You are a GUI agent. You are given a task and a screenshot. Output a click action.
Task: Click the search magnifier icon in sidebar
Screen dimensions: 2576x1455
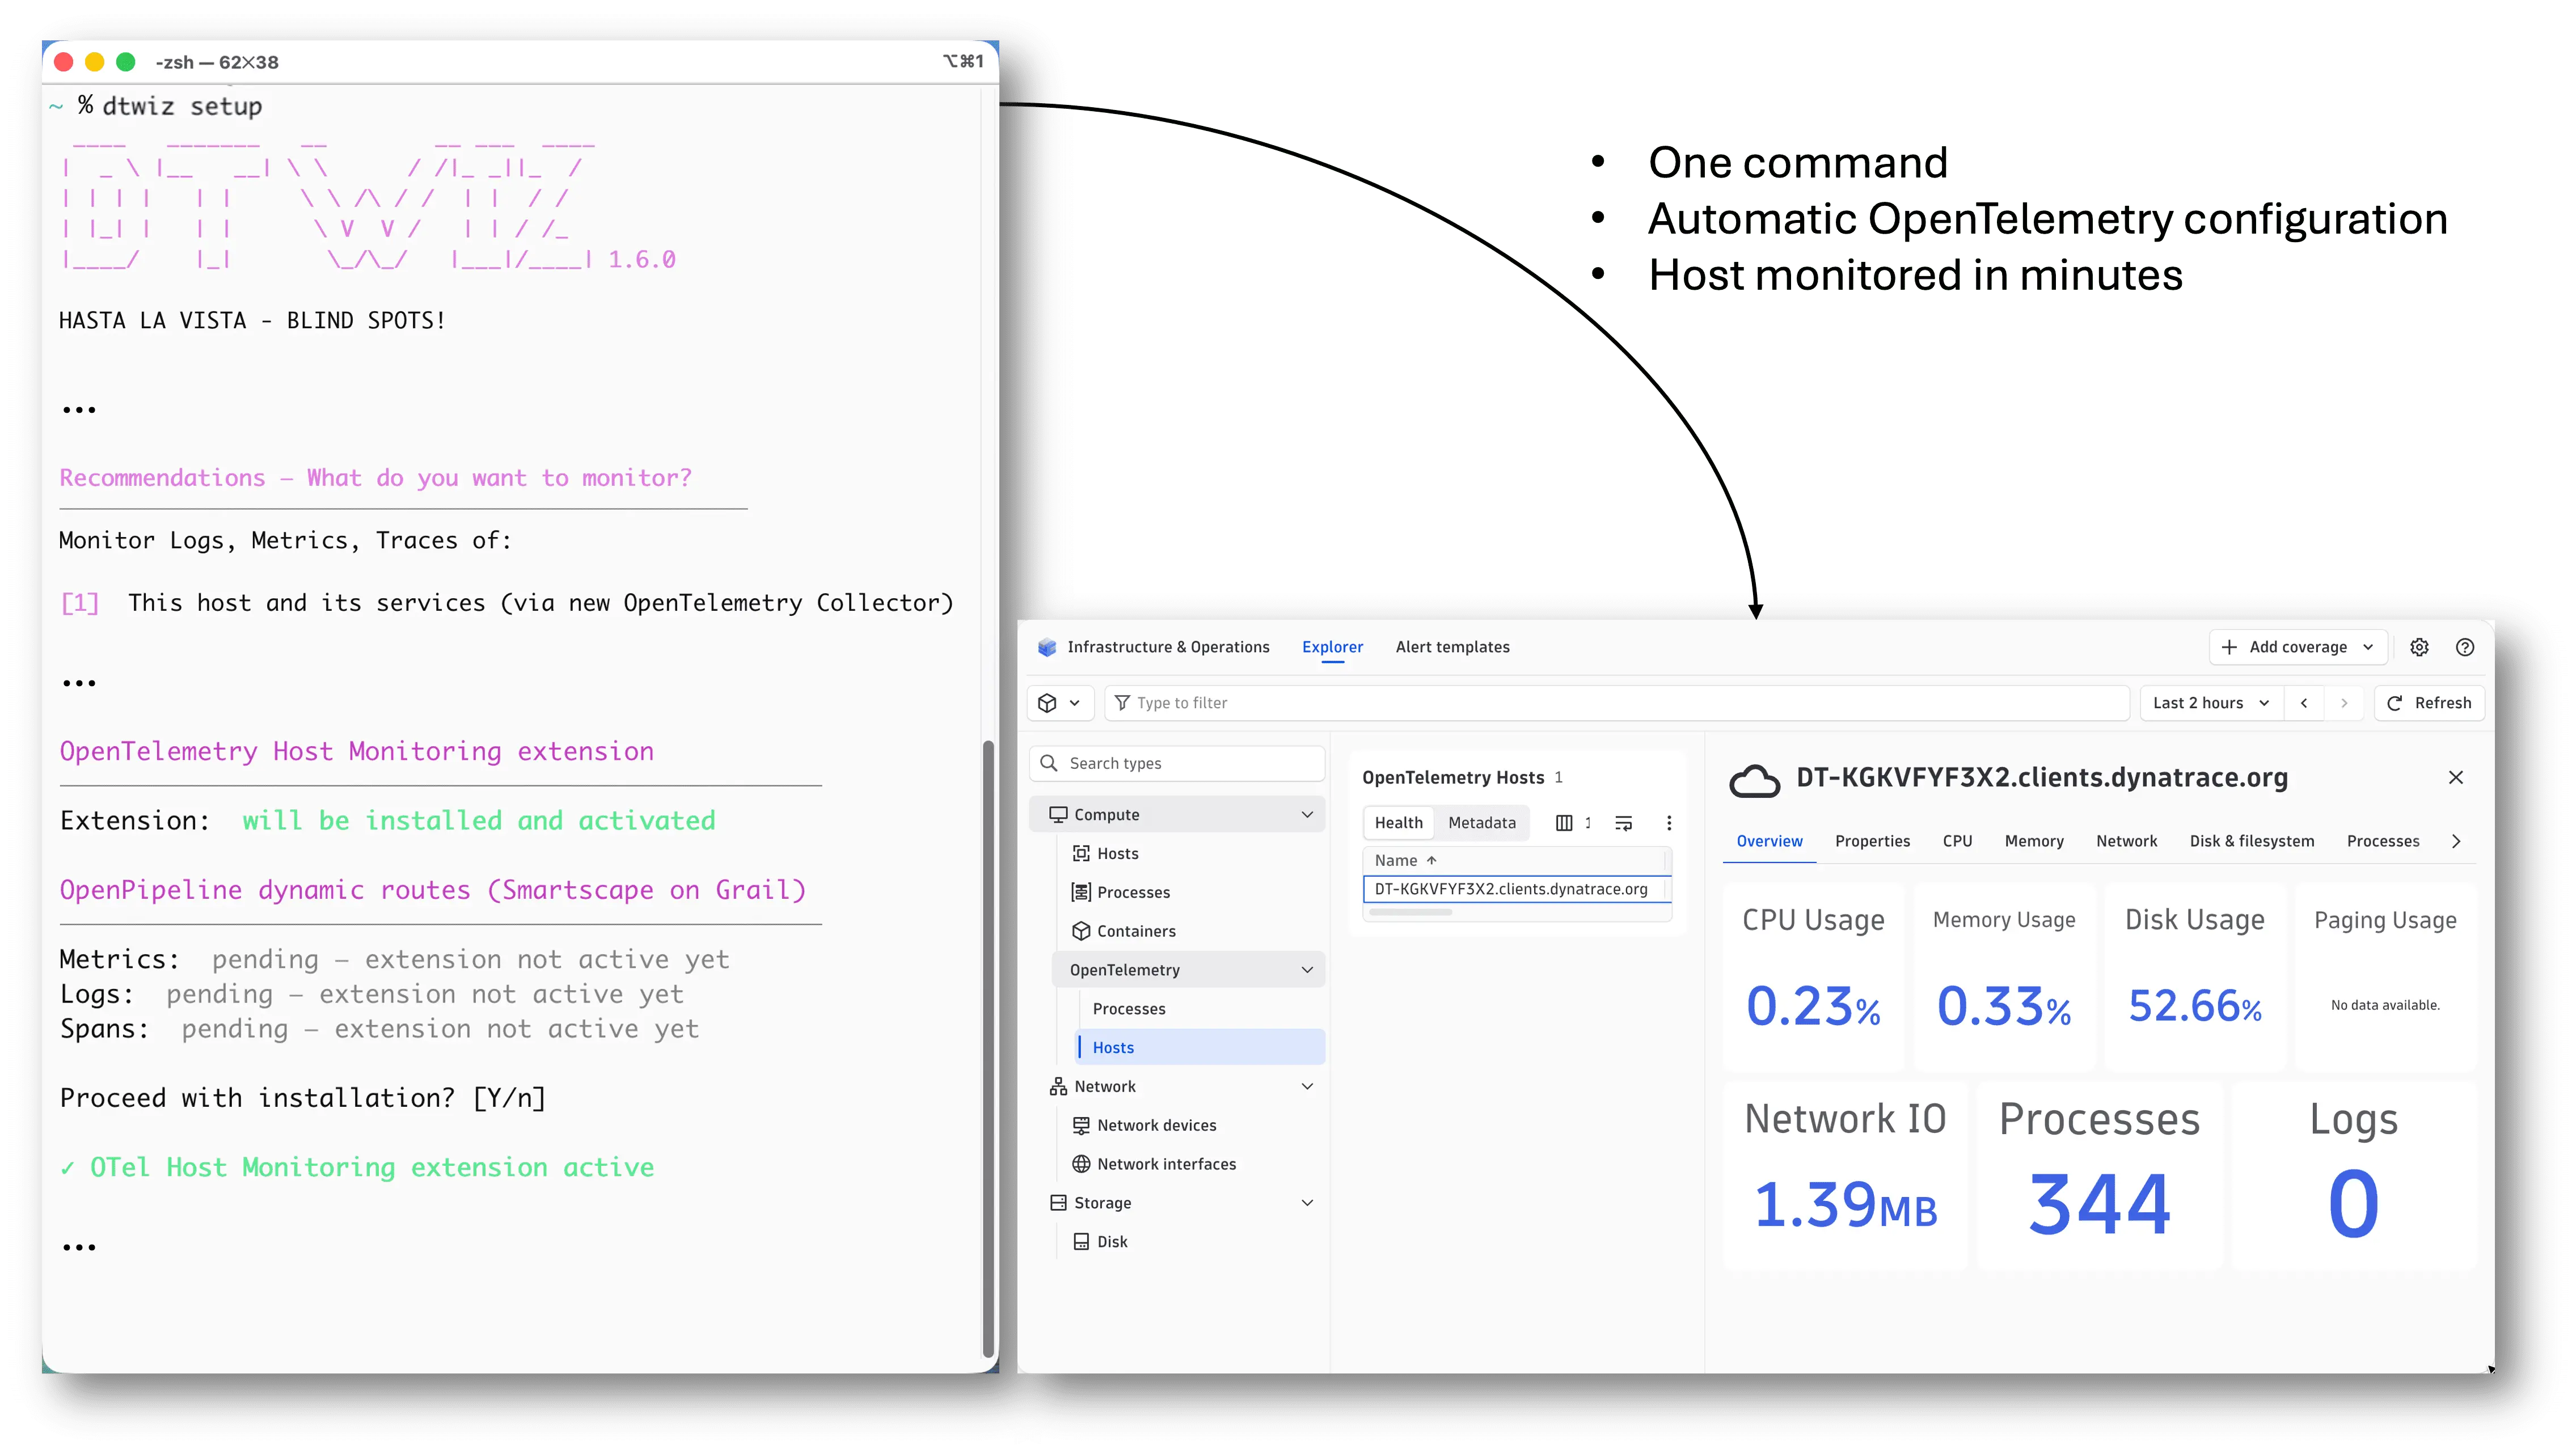1048,763
